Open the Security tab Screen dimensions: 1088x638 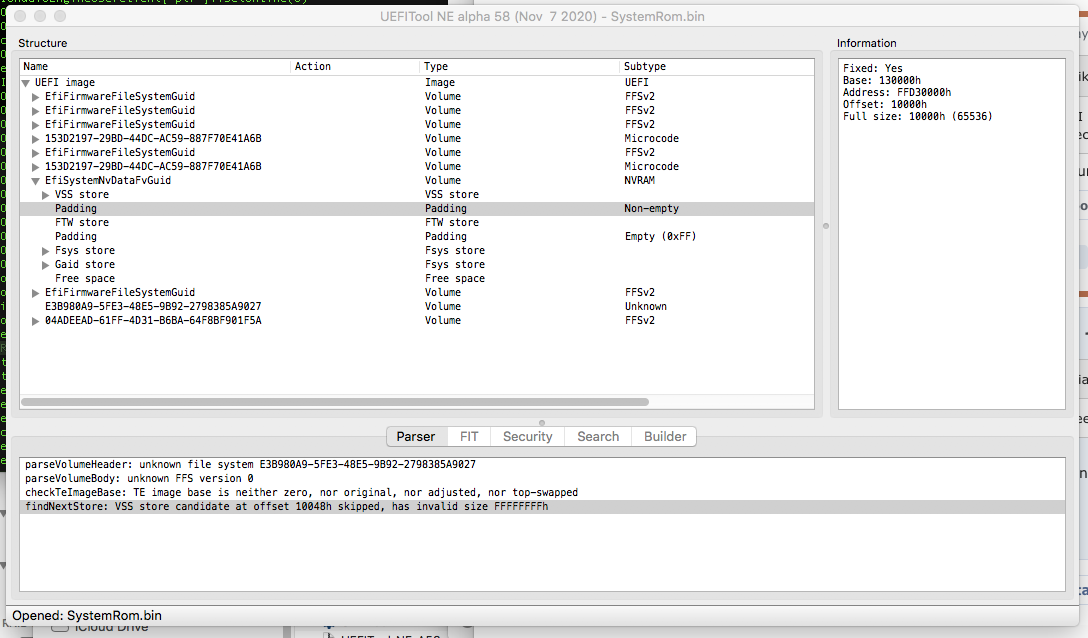(527, 437)
